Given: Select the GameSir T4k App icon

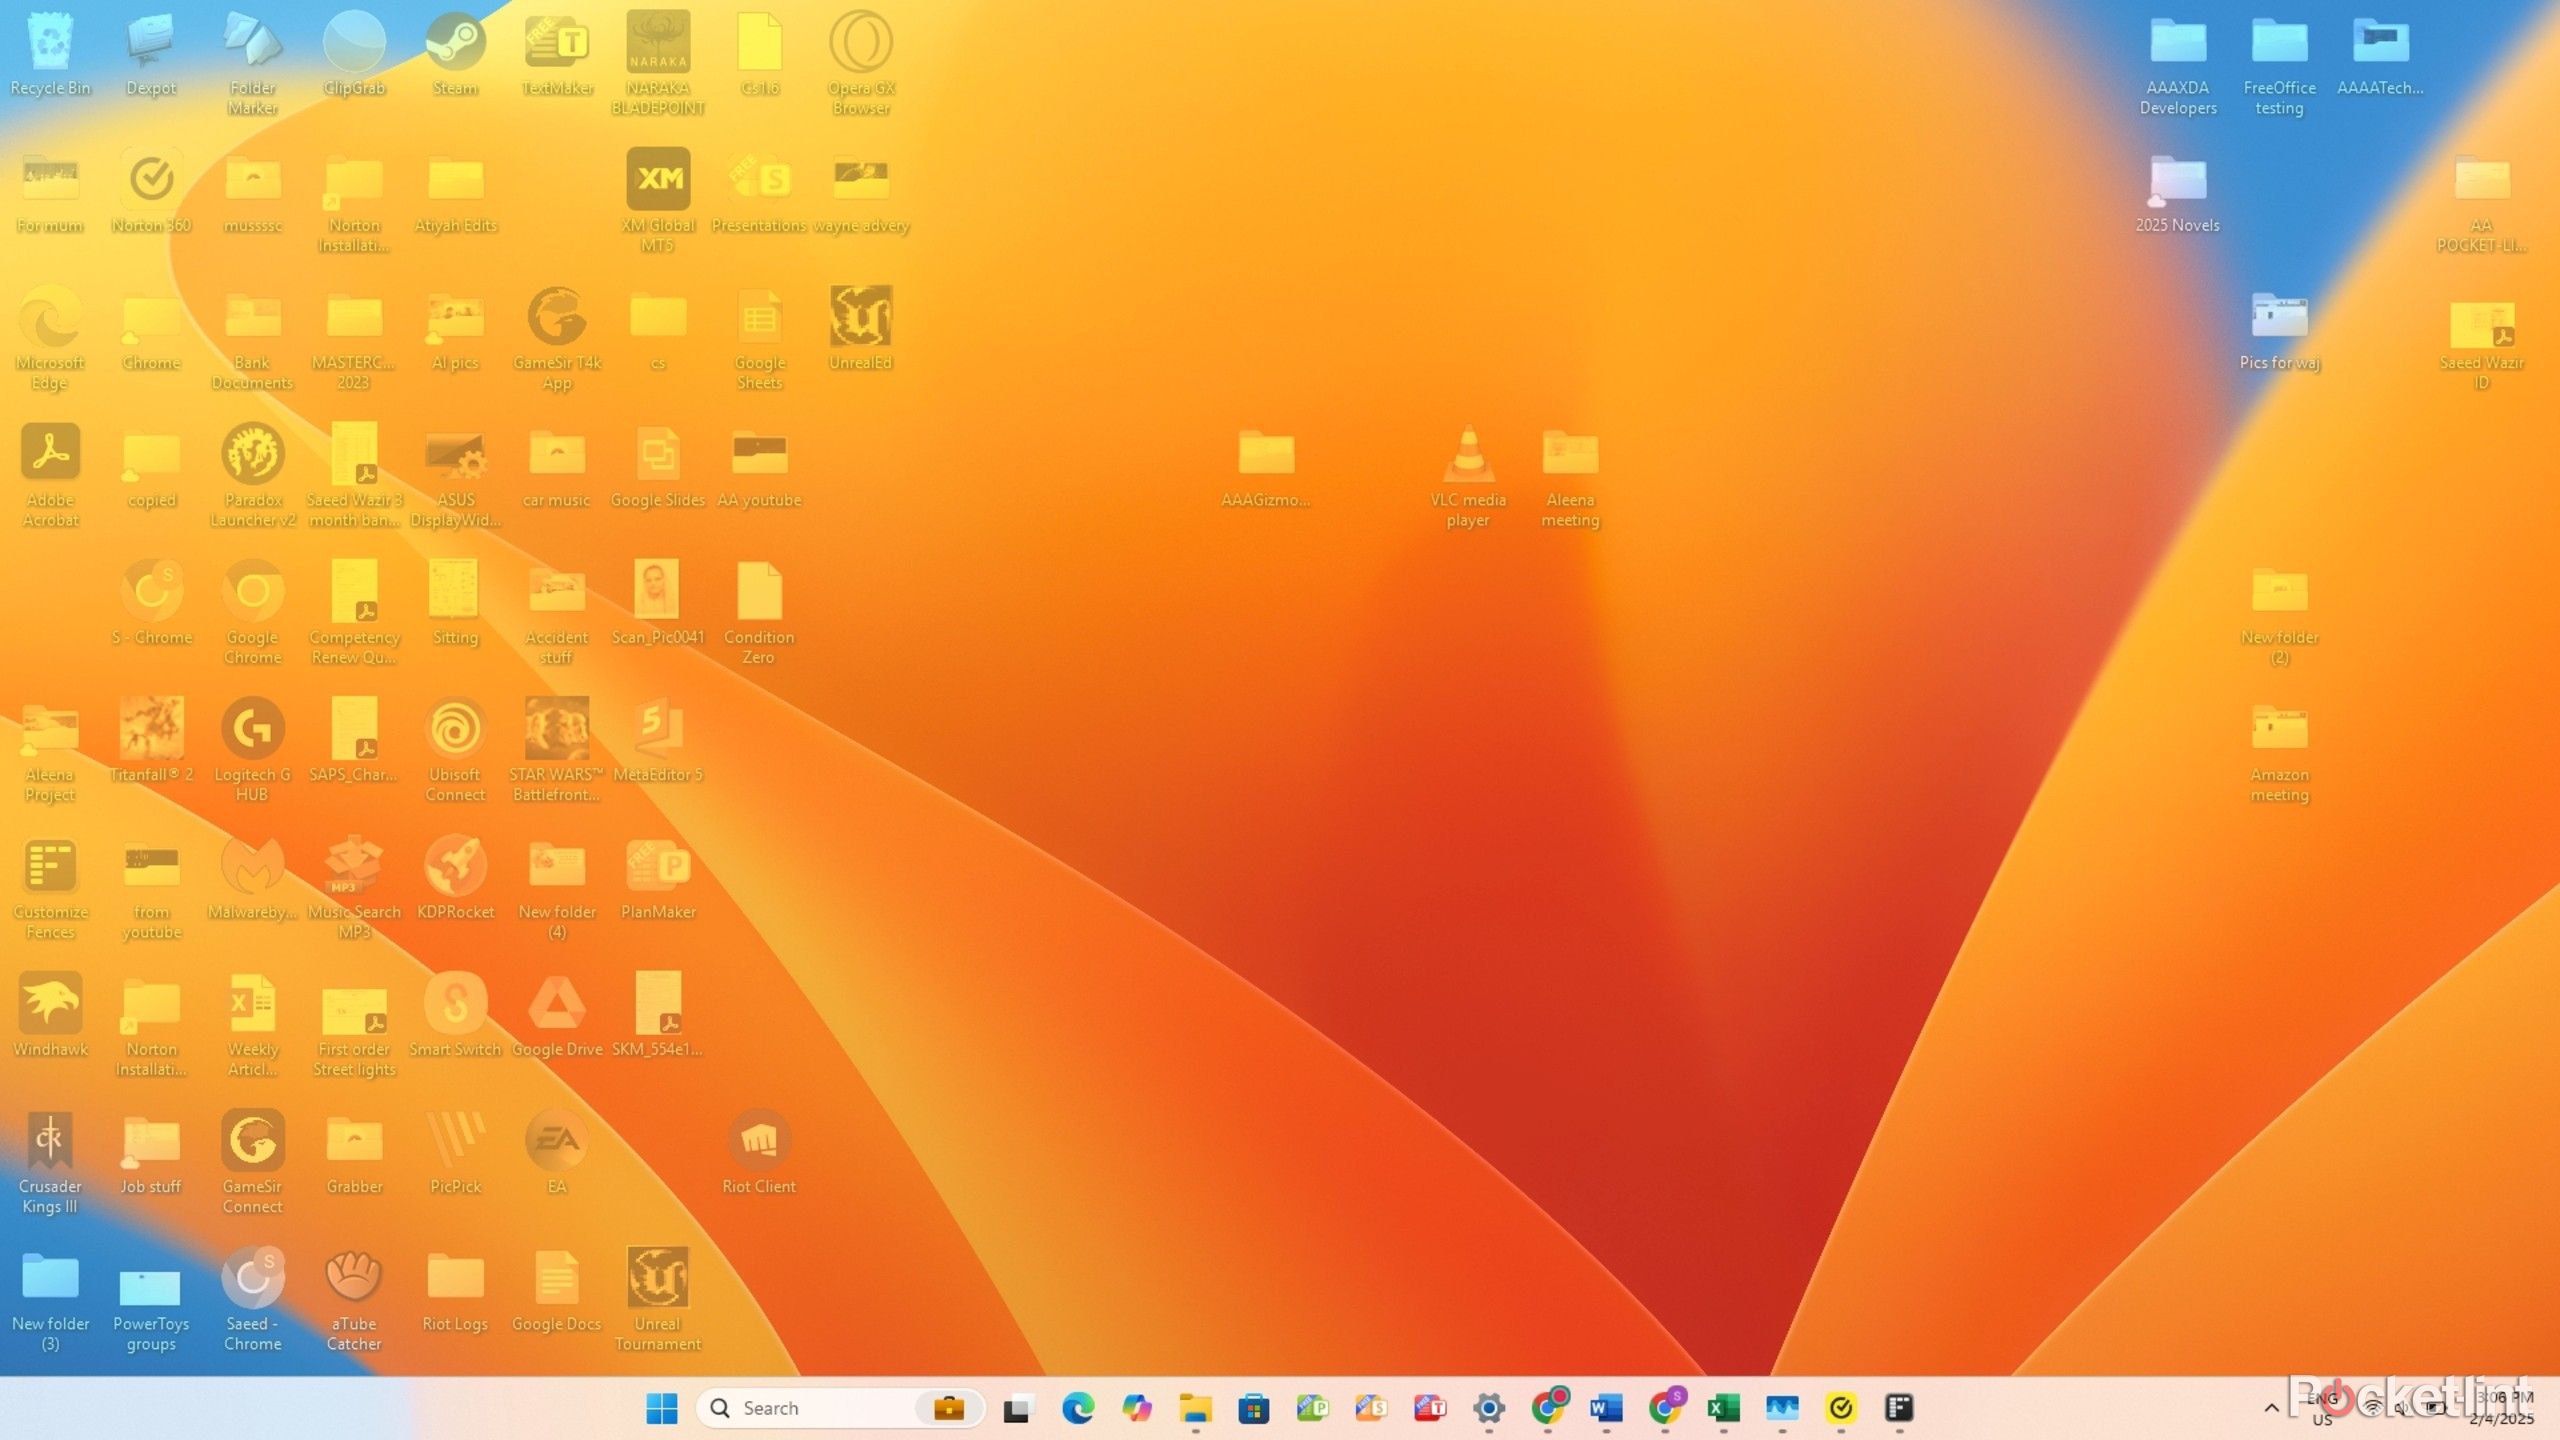Looking at the screenshot, I should click(557, 338).
